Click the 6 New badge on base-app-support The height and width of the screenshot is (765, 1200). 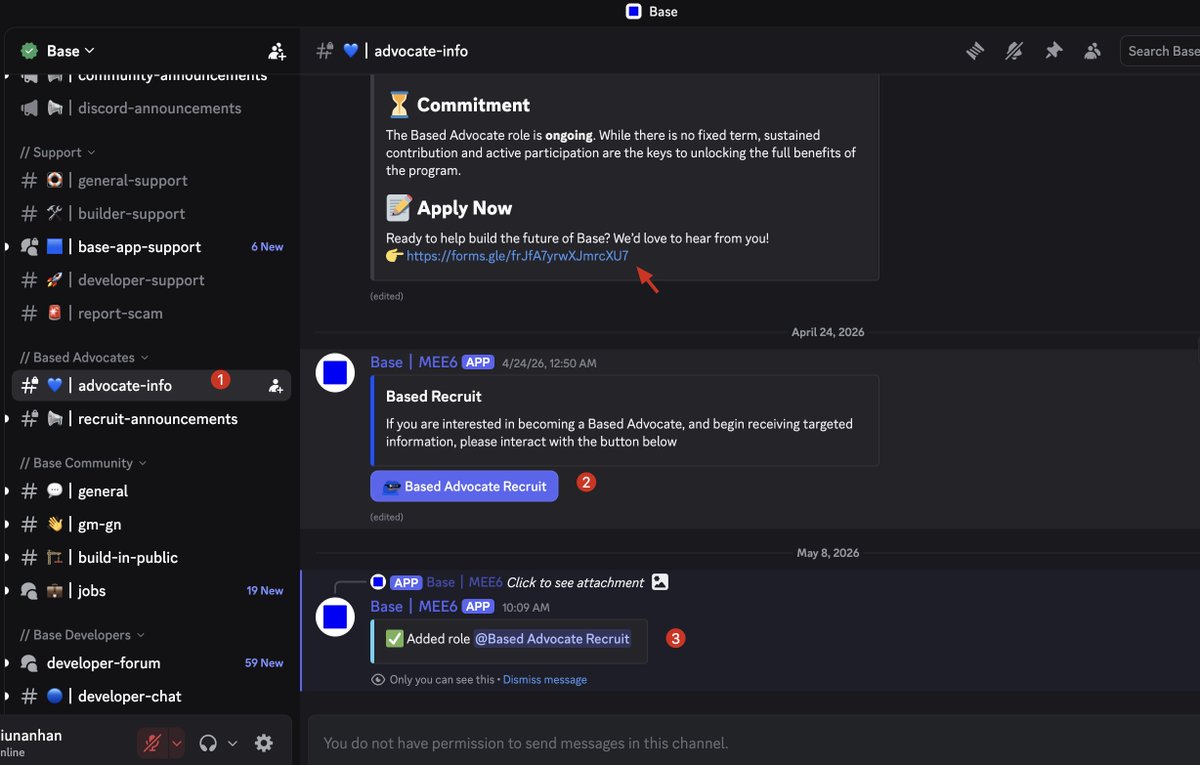(267, 247)
